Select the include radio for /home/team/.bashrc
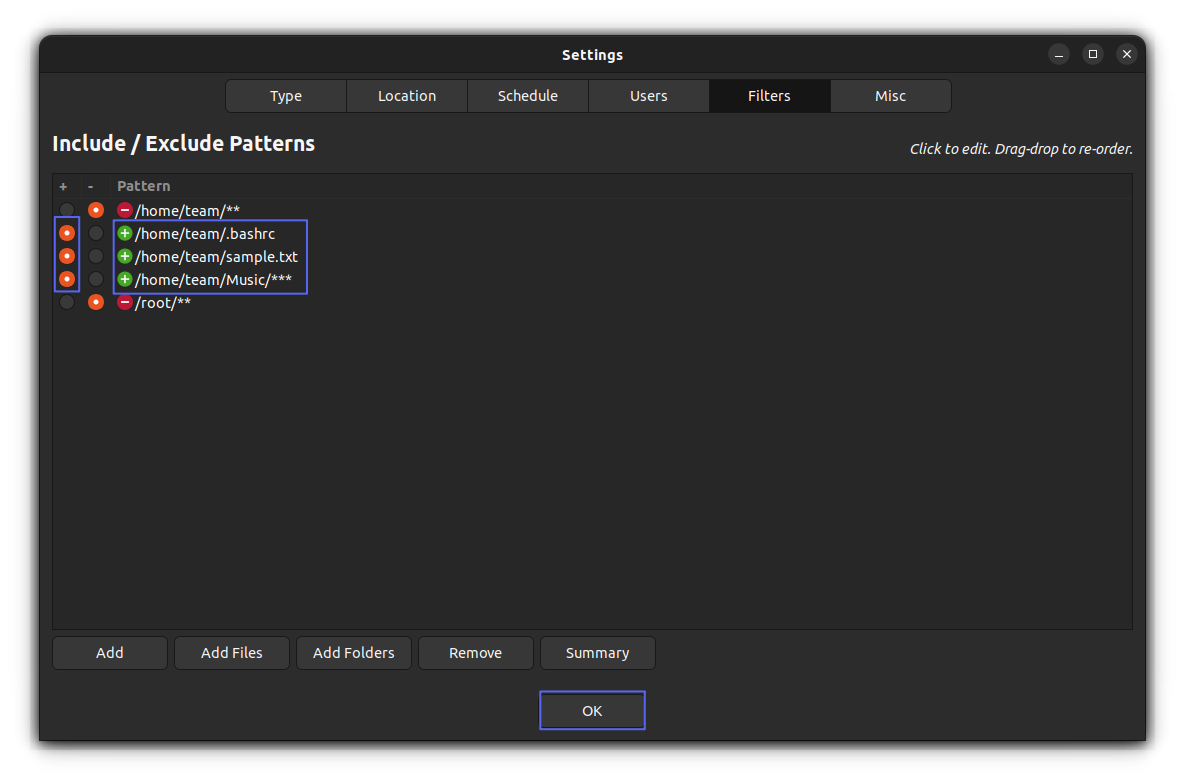 click(67, 233)
